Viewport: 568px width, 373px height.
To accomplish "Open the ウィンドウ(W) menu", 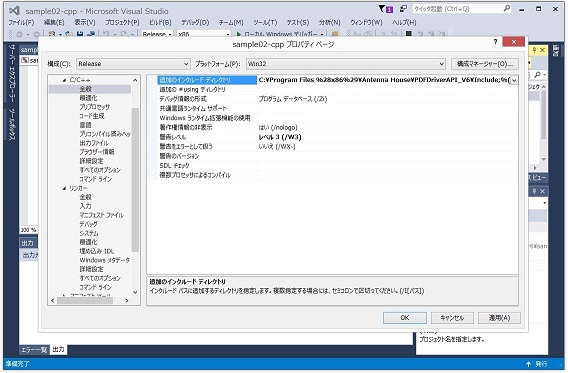I will point(366,22).
